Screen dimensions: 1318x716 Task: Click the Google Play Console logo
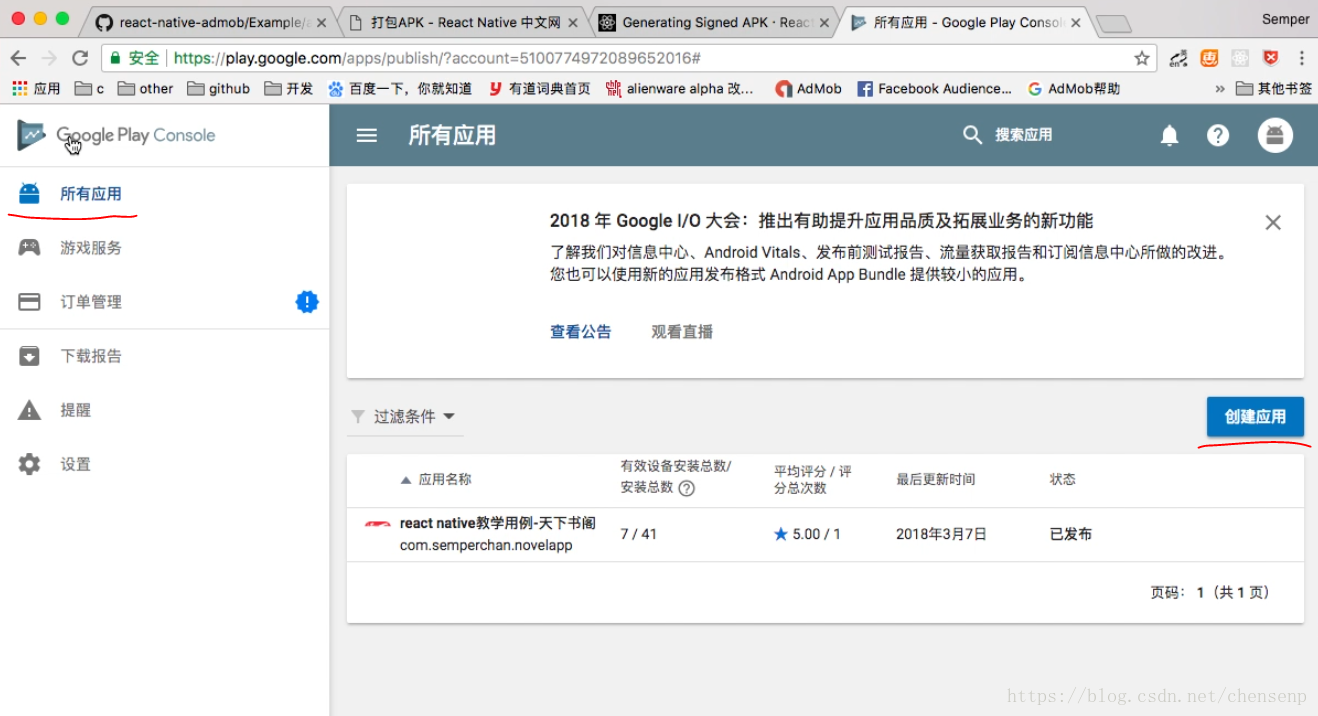tap(116, 135)
